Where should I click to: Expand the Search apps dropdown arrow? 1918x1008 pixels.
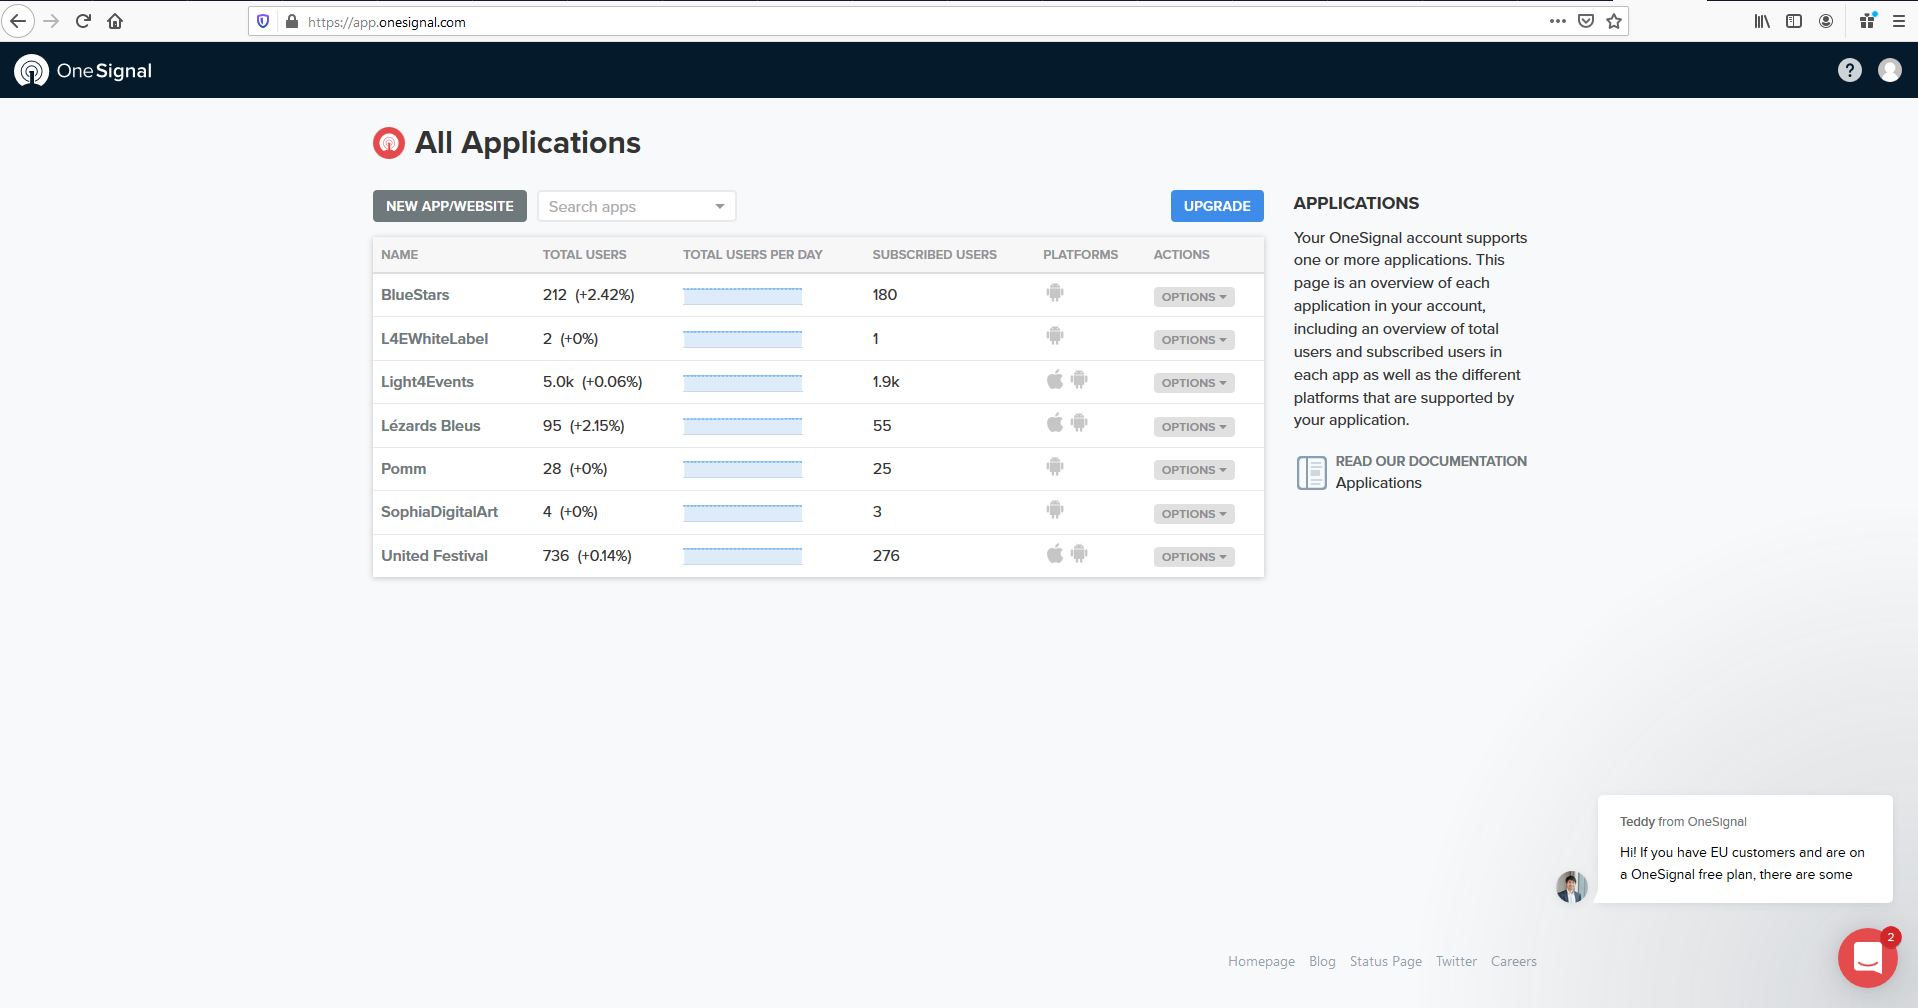pyautogui.click(x=719, y=206)
